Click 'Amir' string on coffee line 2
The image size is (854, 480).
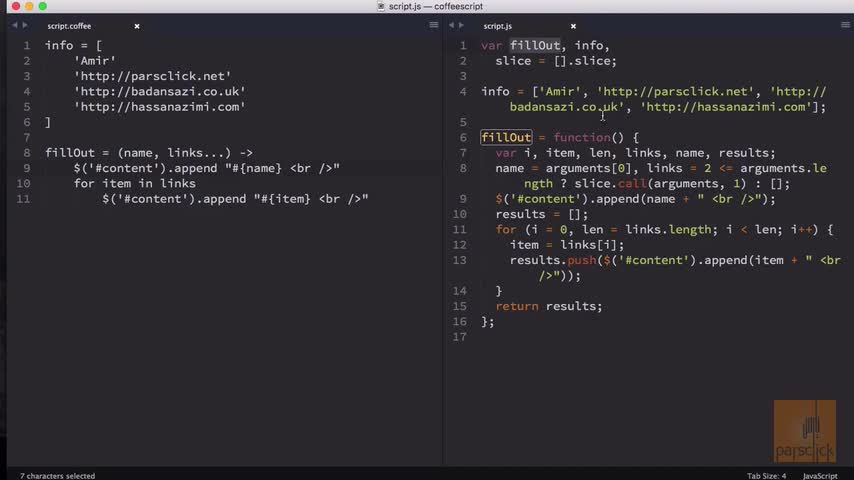95,61
